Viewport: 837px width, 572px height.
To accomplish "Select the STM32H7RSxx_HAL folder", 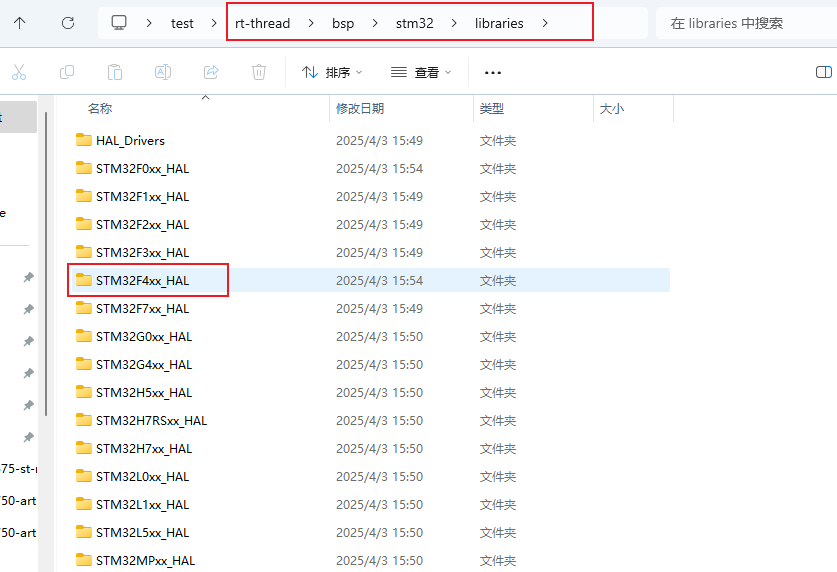I will pyautogui.click(x=152, y=420).
